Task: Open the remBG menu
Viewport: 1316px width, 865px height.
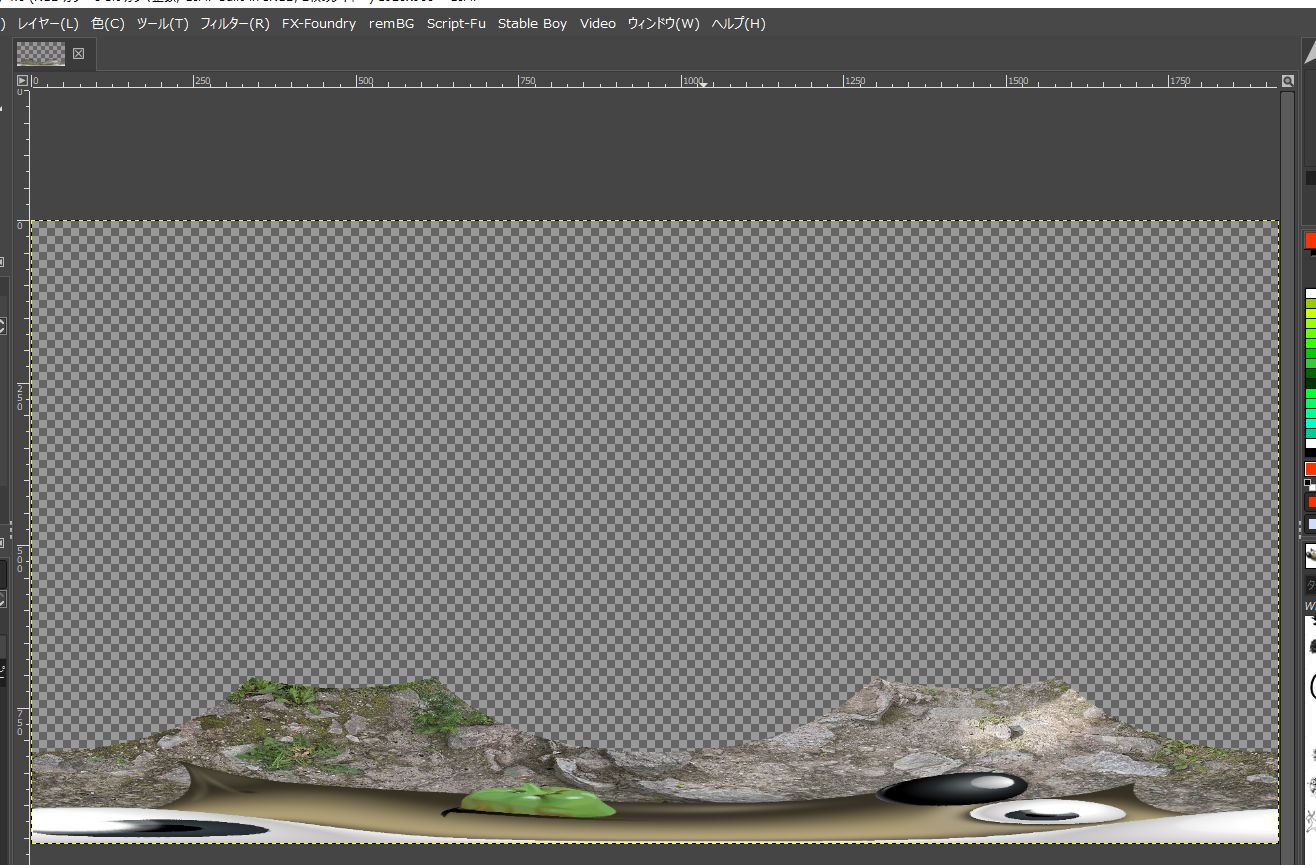Action: [391, 23]
